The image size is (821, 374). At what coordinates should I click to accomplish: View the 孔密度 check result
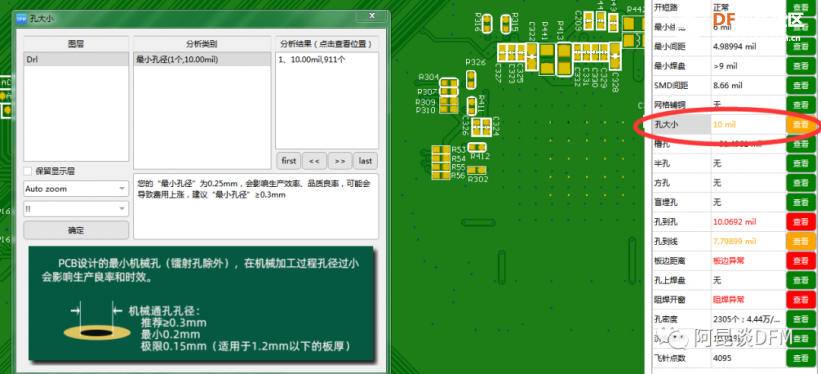click(801, 319)
